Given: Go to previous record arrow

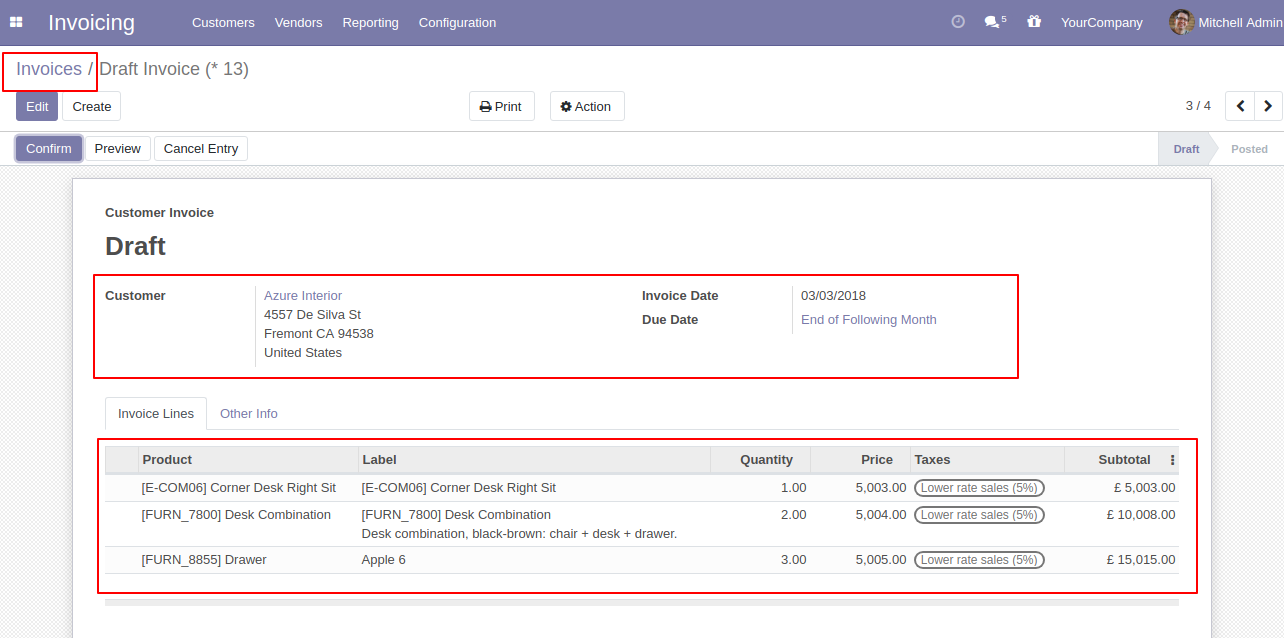Looking at the screenshot, I should click(x=1240, y=106).
